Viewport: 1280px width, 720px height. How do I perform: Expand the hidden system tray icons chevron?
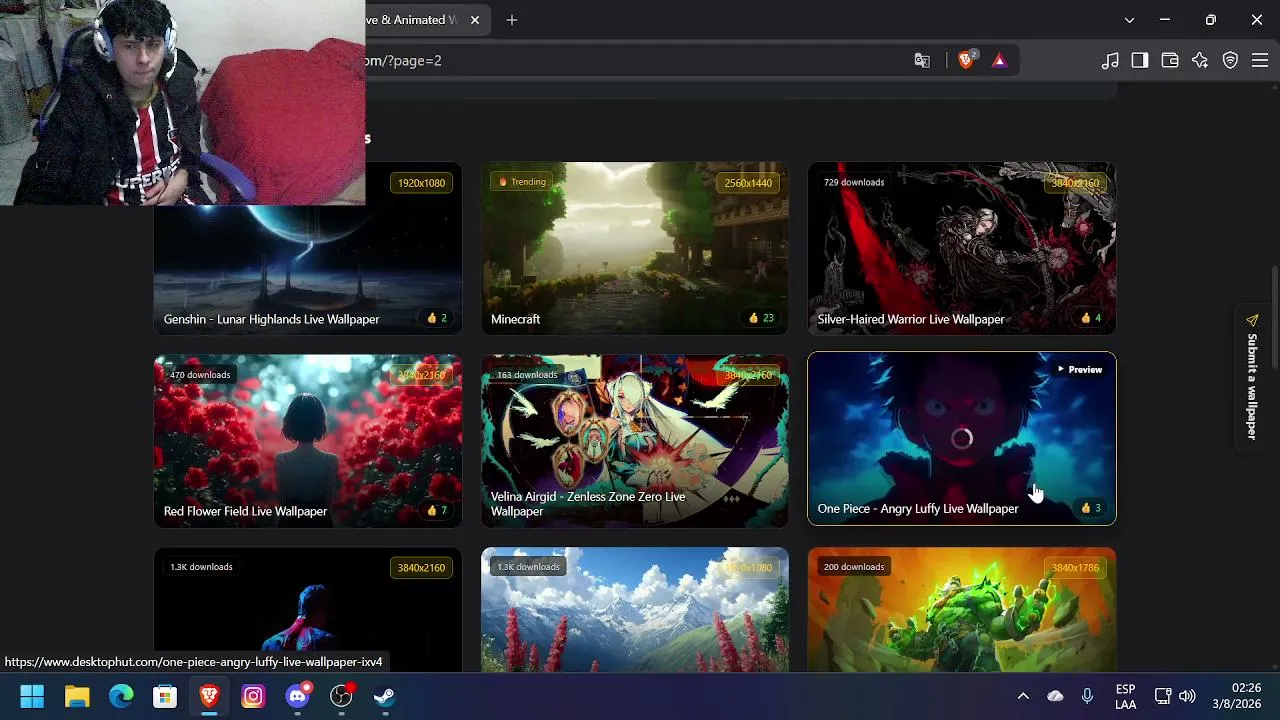[x=1023, y=696]
